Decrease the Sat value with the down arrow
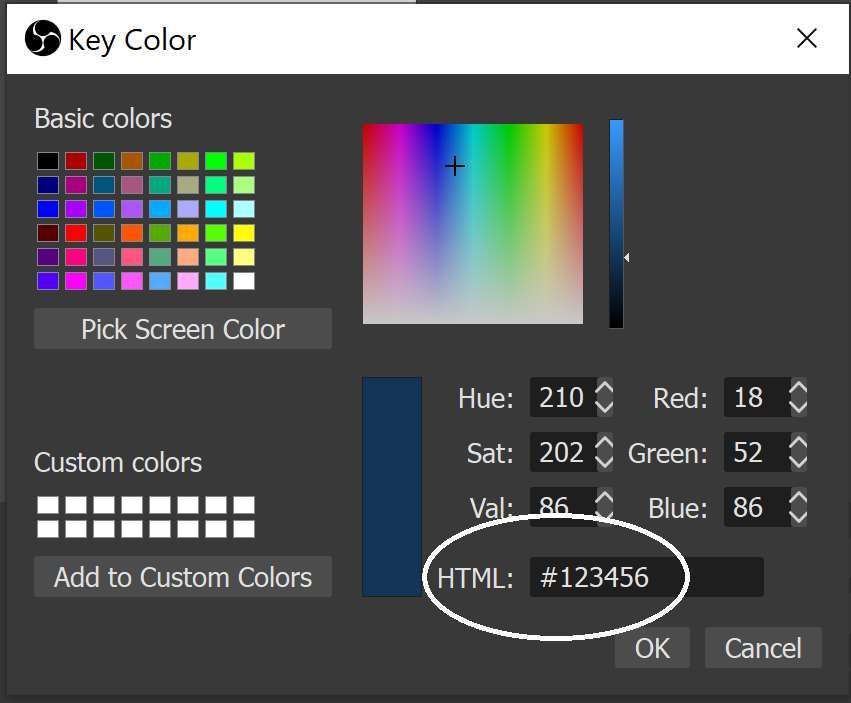 point(604,462)
